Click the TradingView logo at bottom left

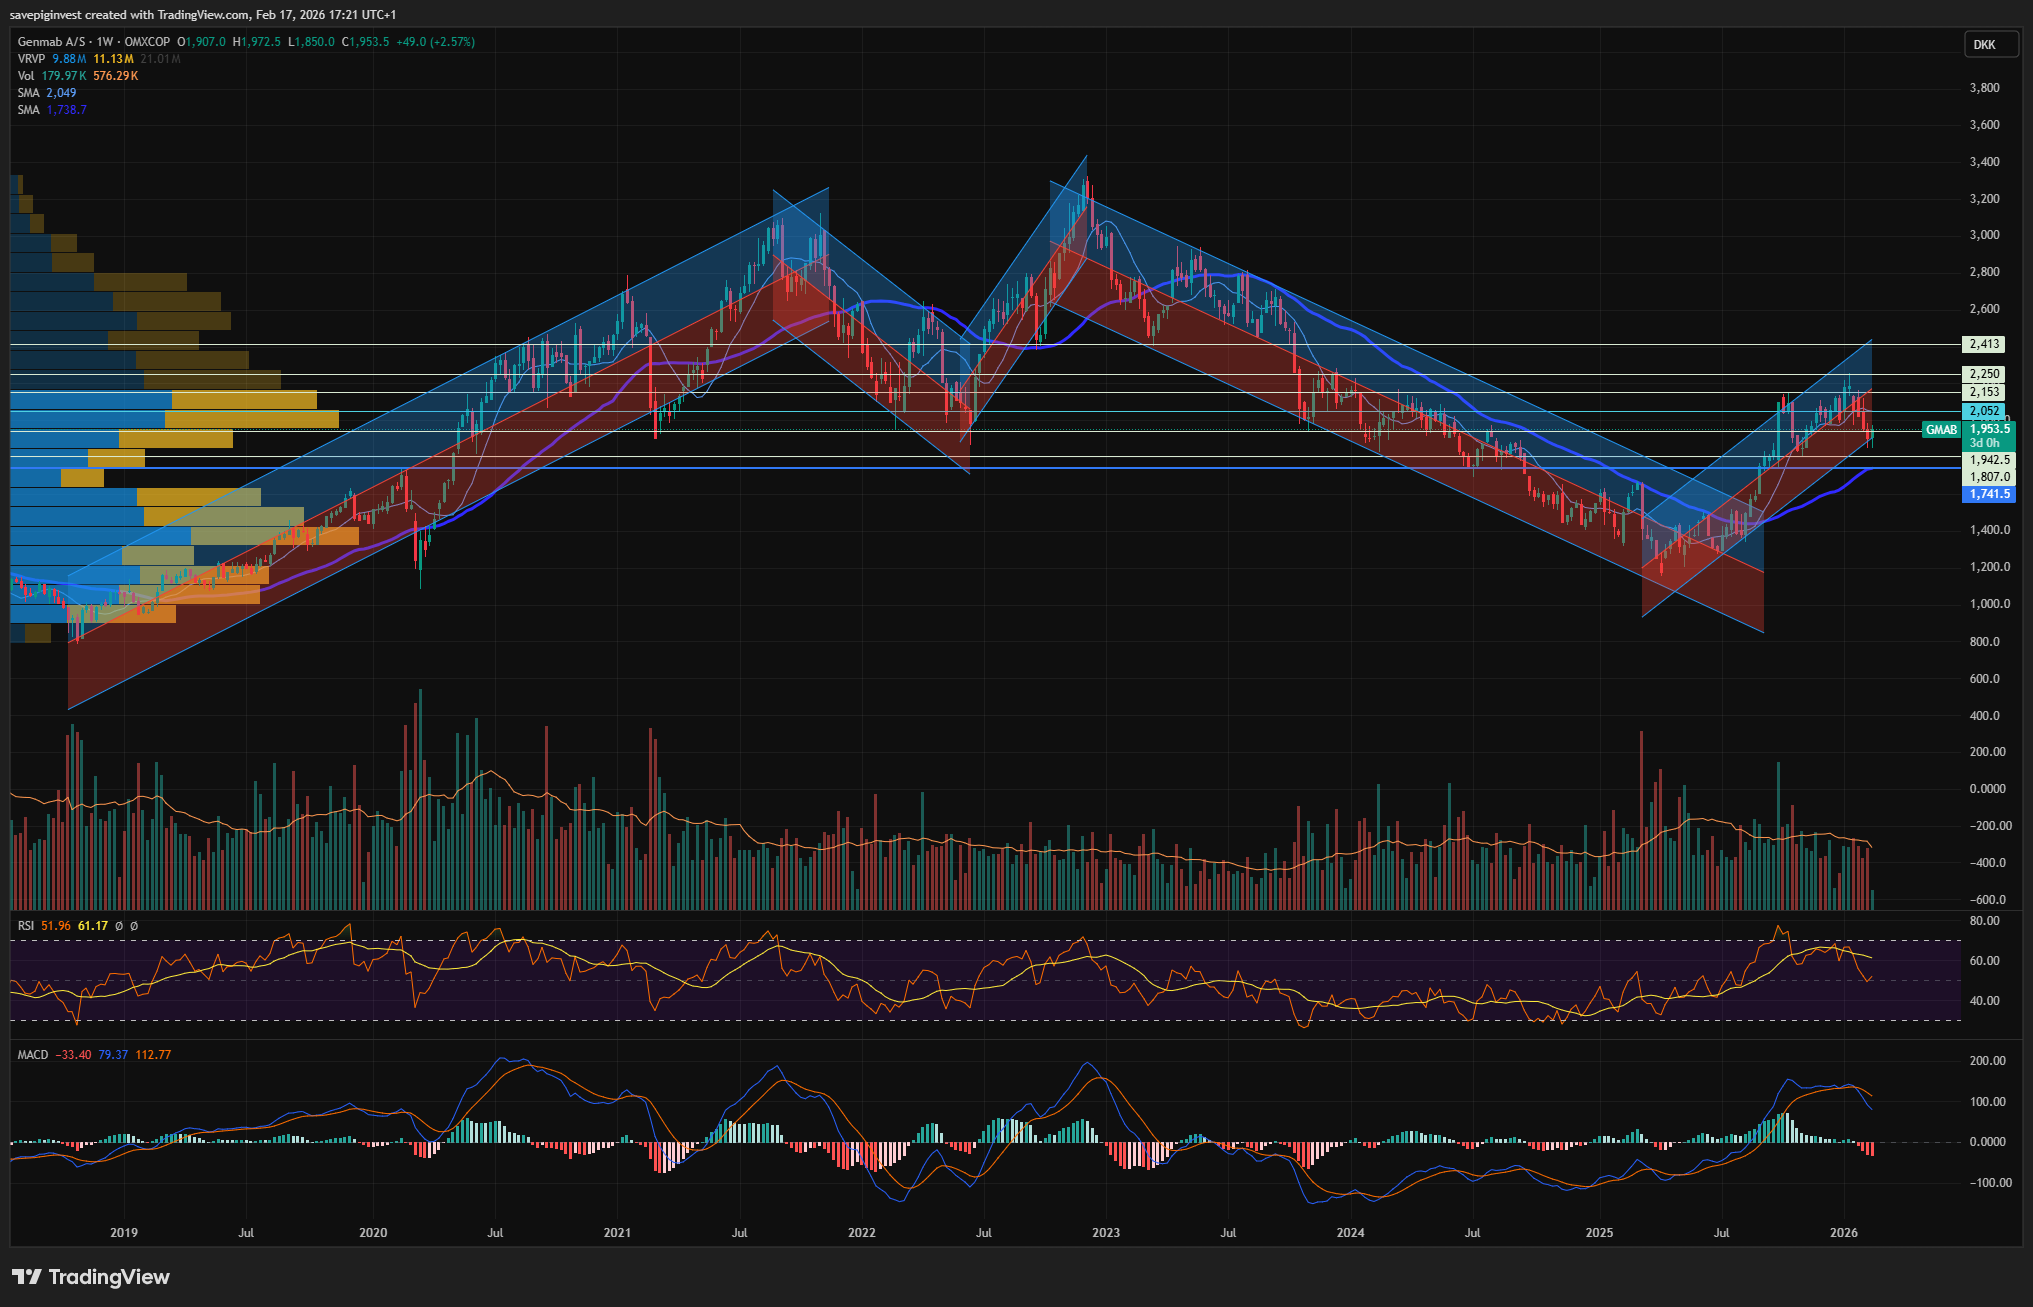tap(91, 1277)
